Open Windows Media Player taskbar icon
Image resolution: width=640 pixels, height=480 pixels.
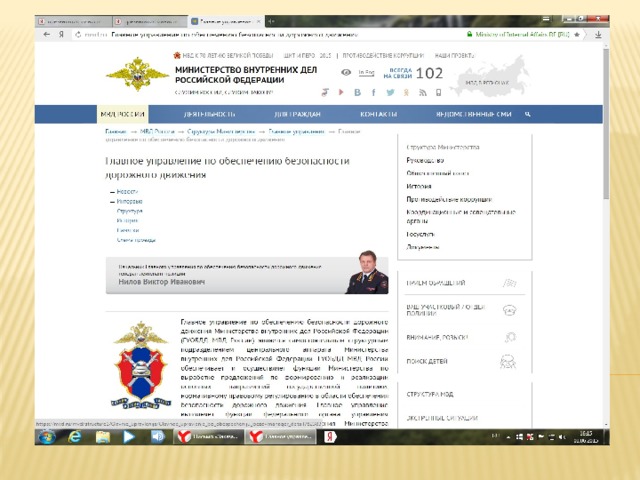[x=129, y=437]
